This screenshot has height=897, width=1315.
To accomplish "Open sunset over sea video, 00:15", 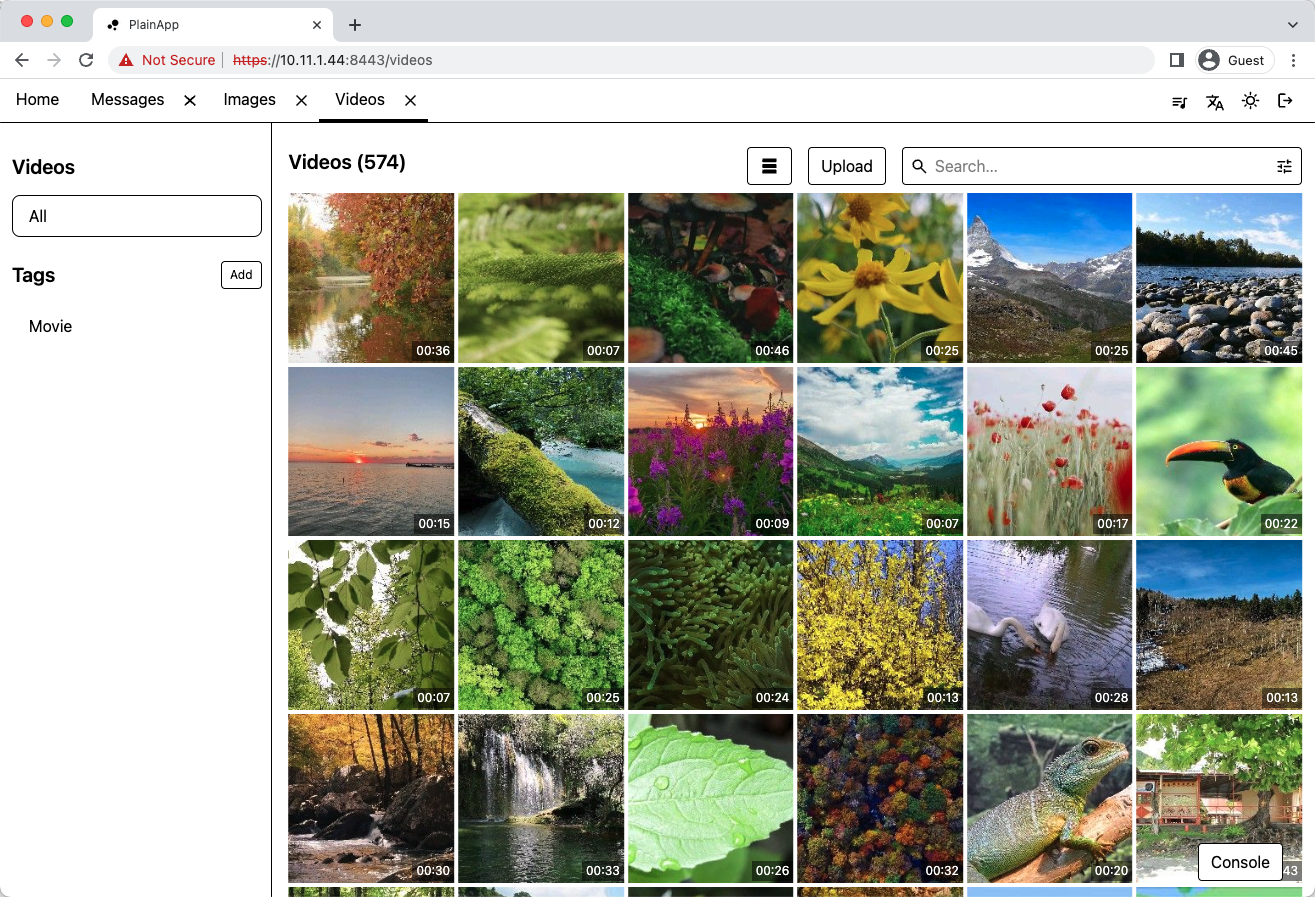I will pyautogui.click(x=371, y=451).
